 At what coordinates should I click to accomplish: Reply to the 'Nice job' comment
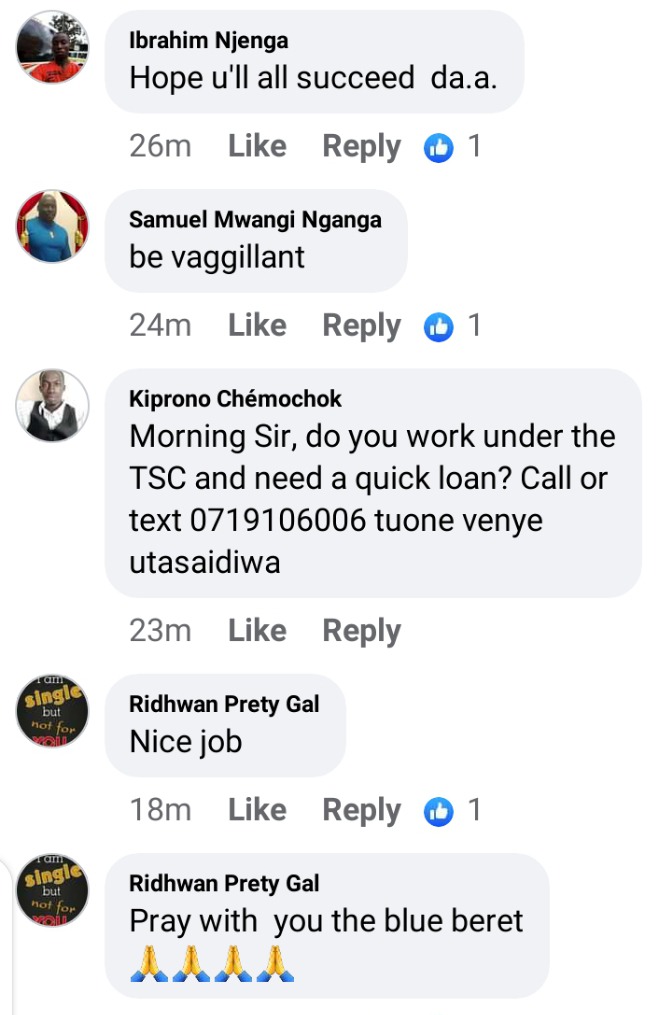pos(362,812)
